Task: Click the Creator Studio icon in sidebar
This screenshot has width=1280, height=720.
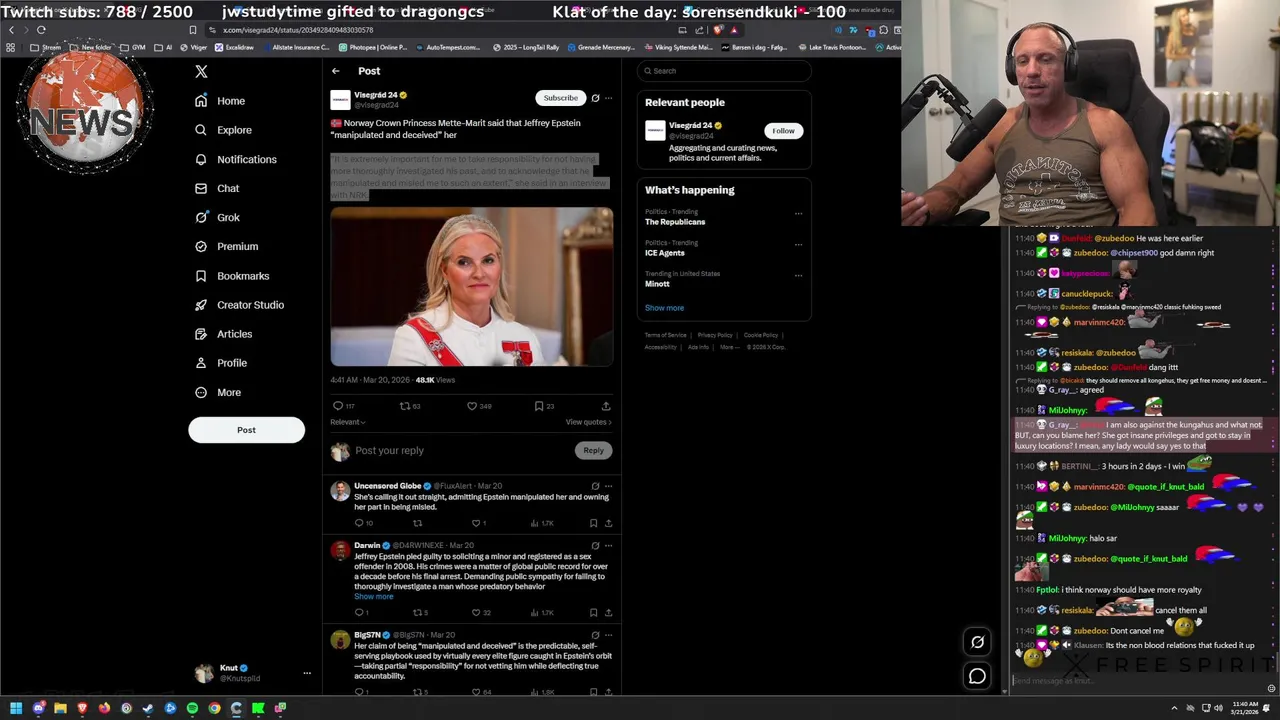Action: (201, 305)
